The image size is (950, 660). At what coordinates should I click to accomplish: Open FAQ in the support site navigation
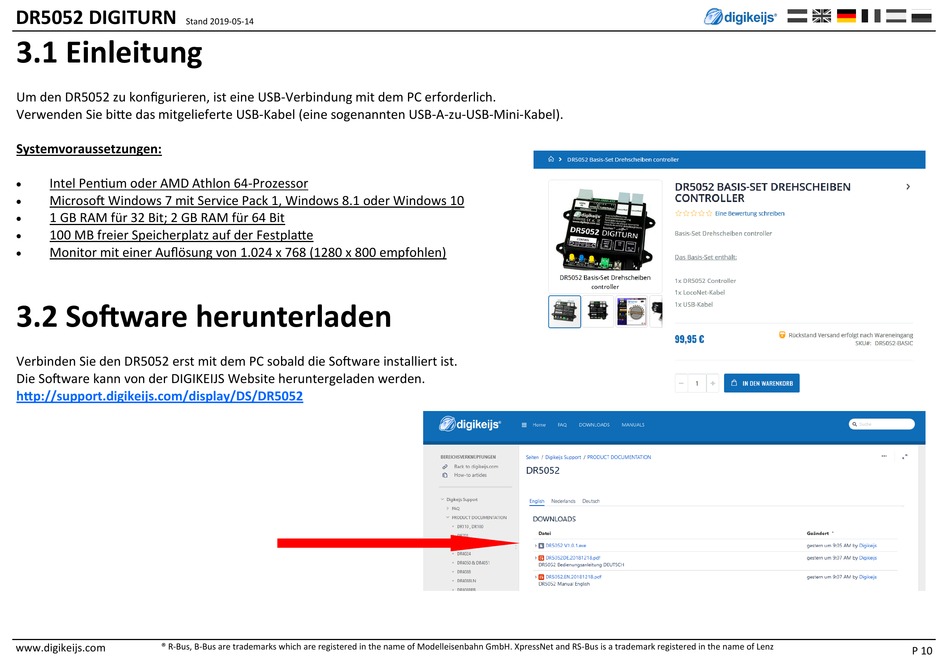click(x=562, y=425)
